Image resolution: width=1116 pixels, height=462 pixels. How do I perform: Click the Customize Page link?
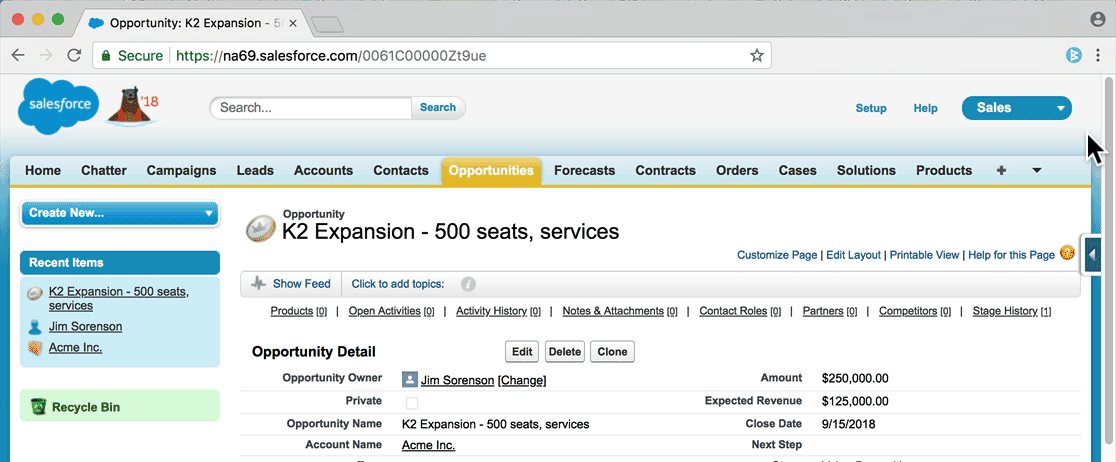(x=777, y=255)
